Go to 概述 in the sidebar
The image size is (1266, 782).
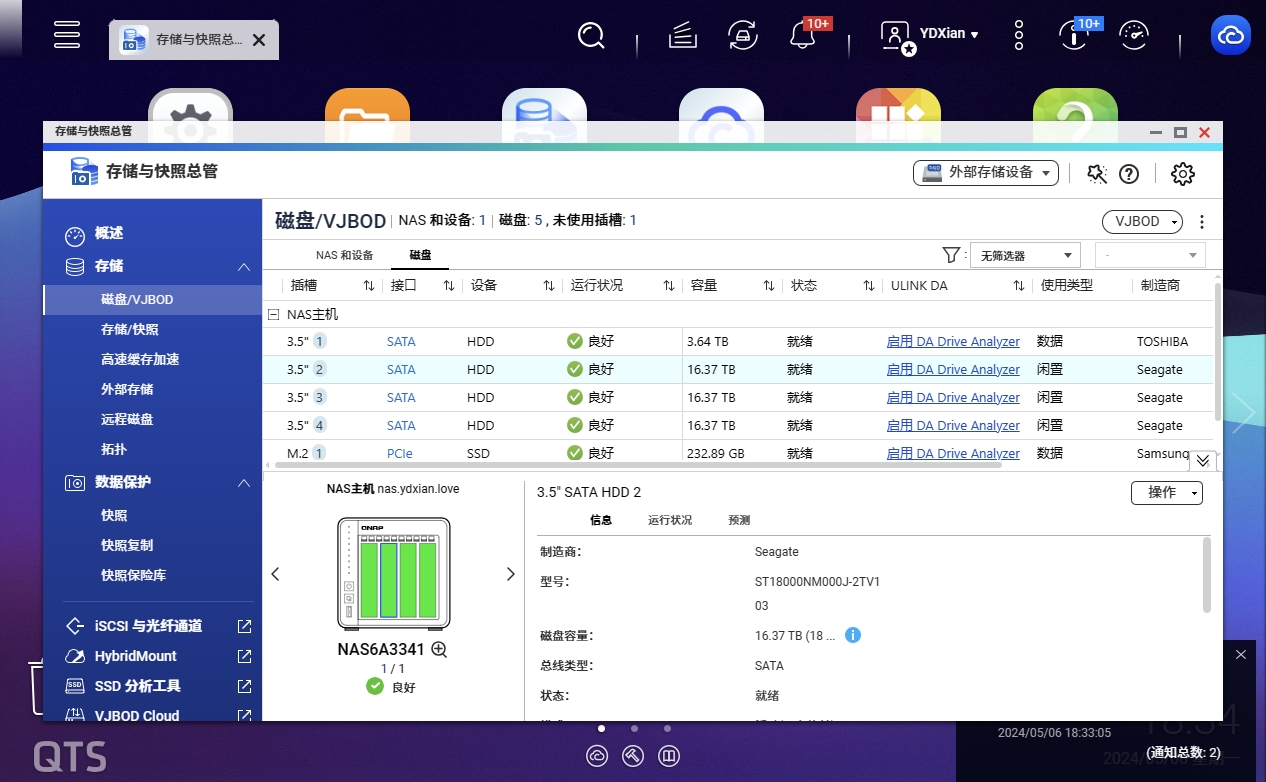(x=109, y=233)
